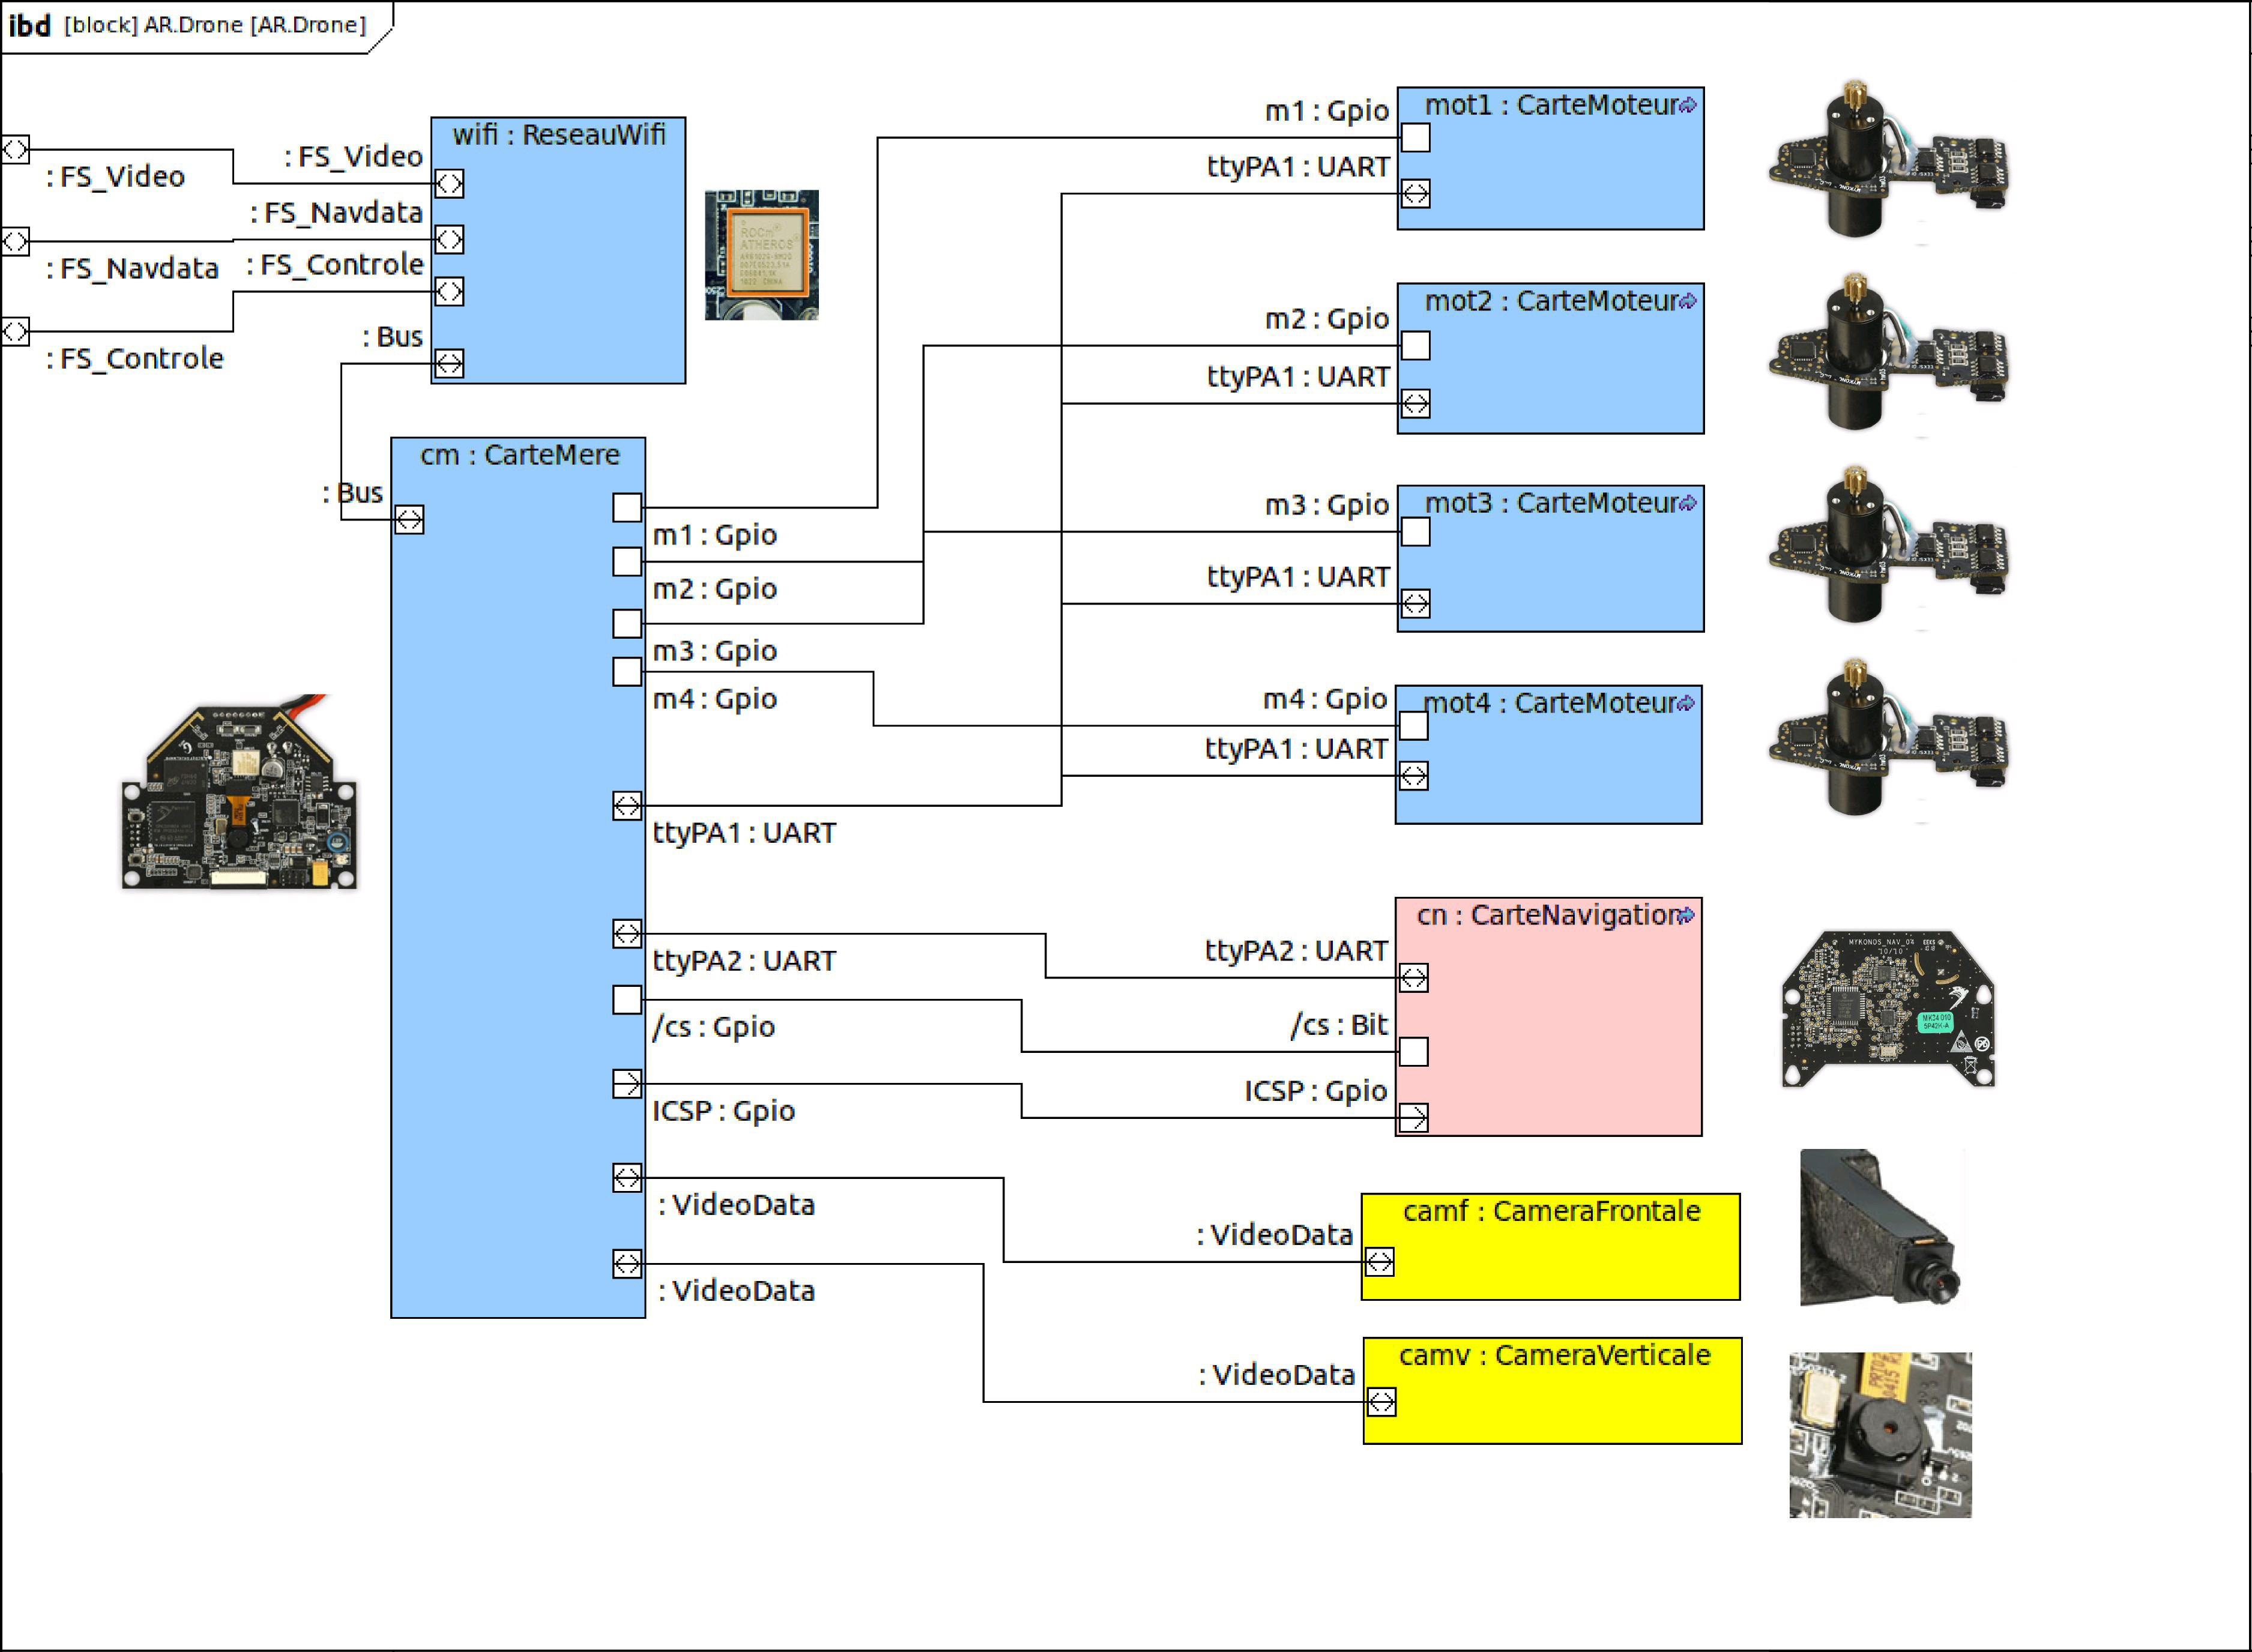Click the FS_Controle boundary port on diagram frame
This screenshot has width=2252, height=1652.
(x=15, y=331)
